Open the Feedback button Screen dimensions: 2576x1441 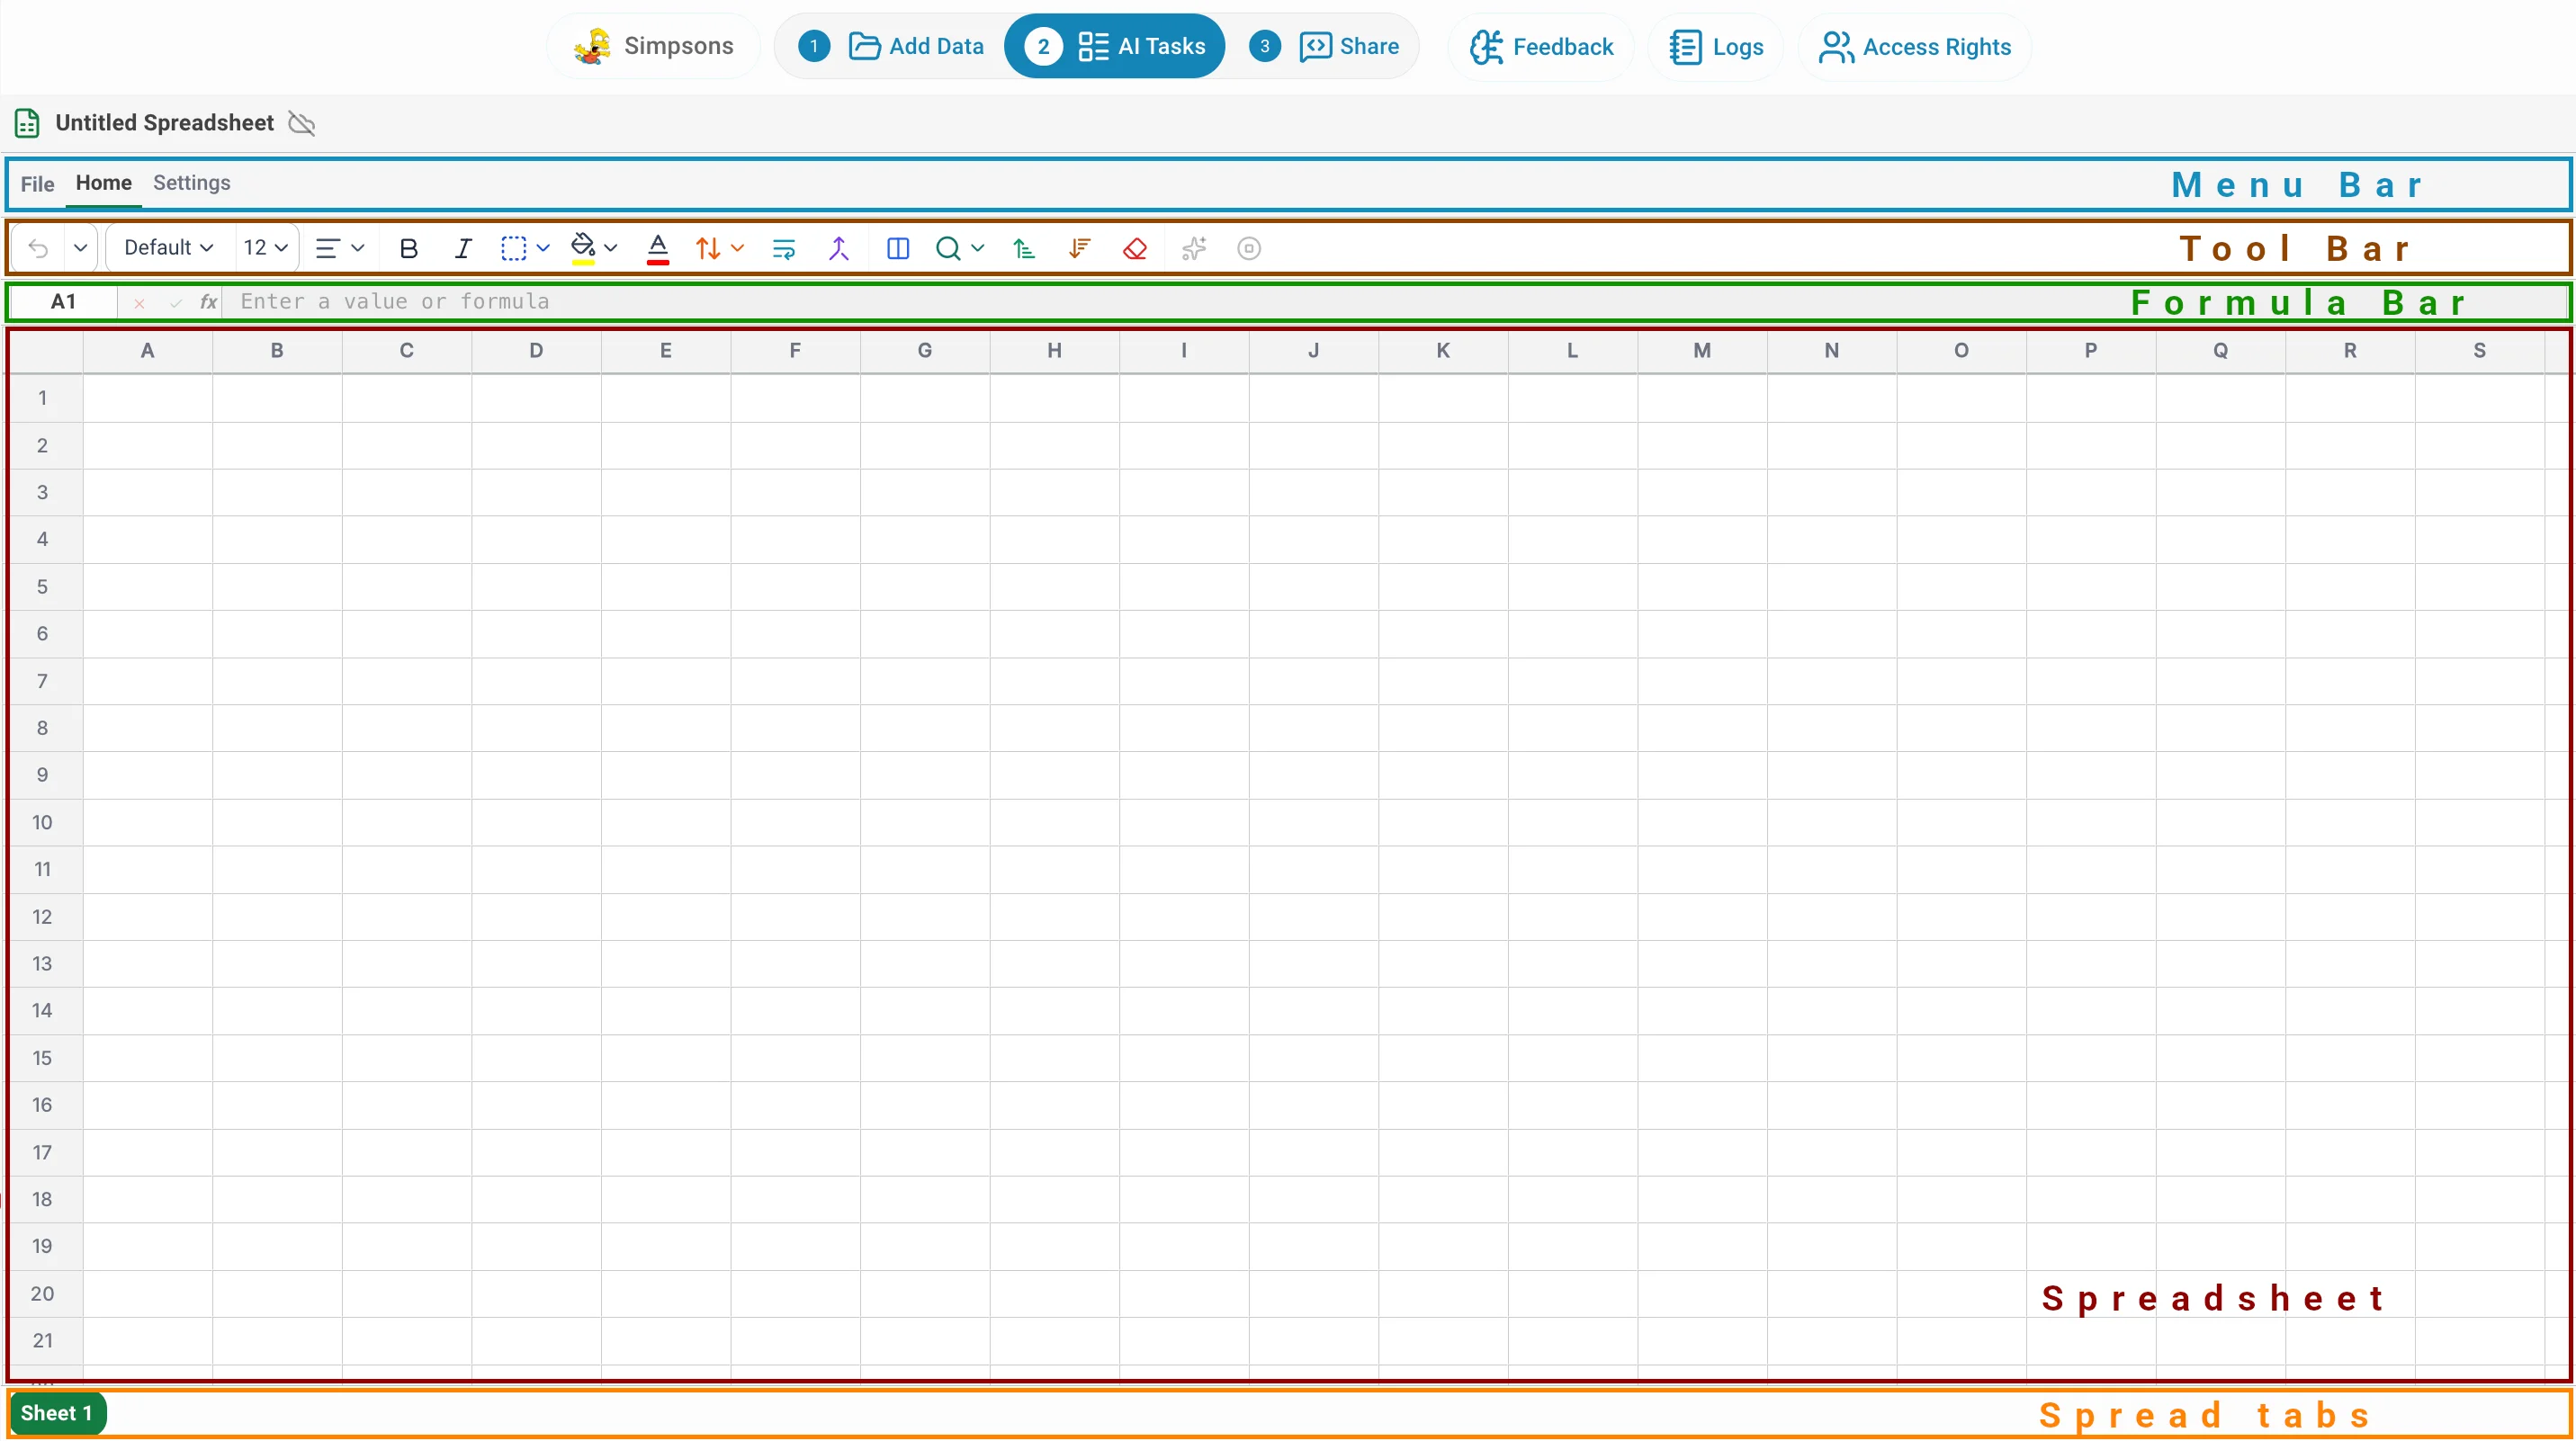click(x=1541, y=47)
